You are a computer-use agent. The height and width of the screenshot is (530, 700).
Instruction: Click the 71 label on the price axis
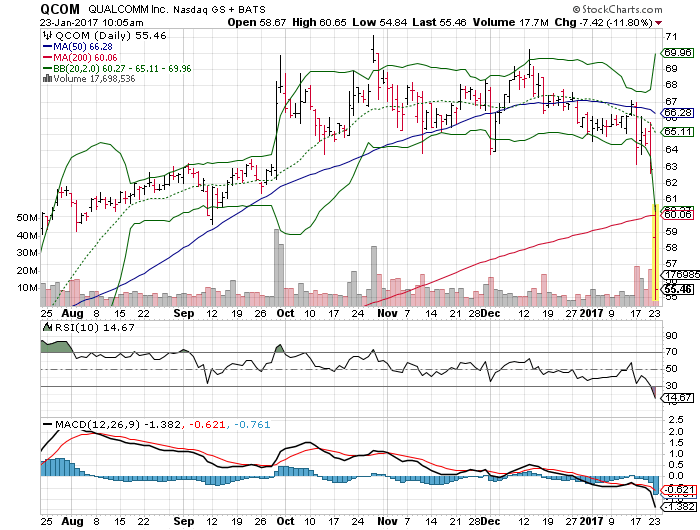tap(671, 37)
